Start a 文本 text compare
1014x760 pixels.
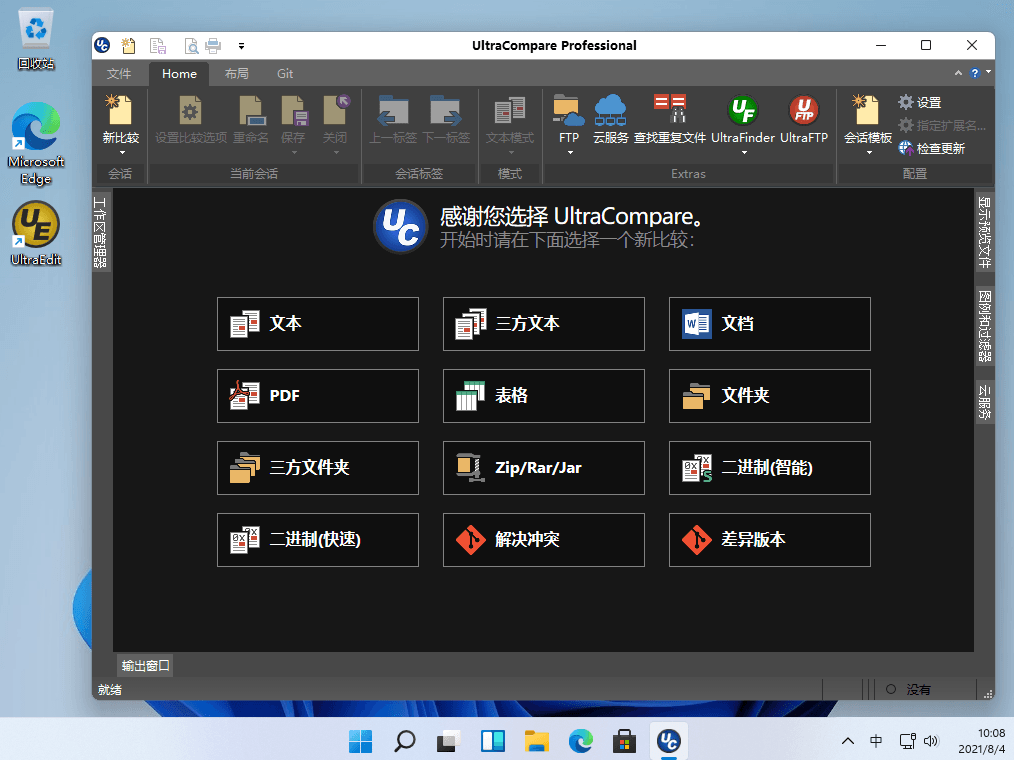[x=318, y=324]
